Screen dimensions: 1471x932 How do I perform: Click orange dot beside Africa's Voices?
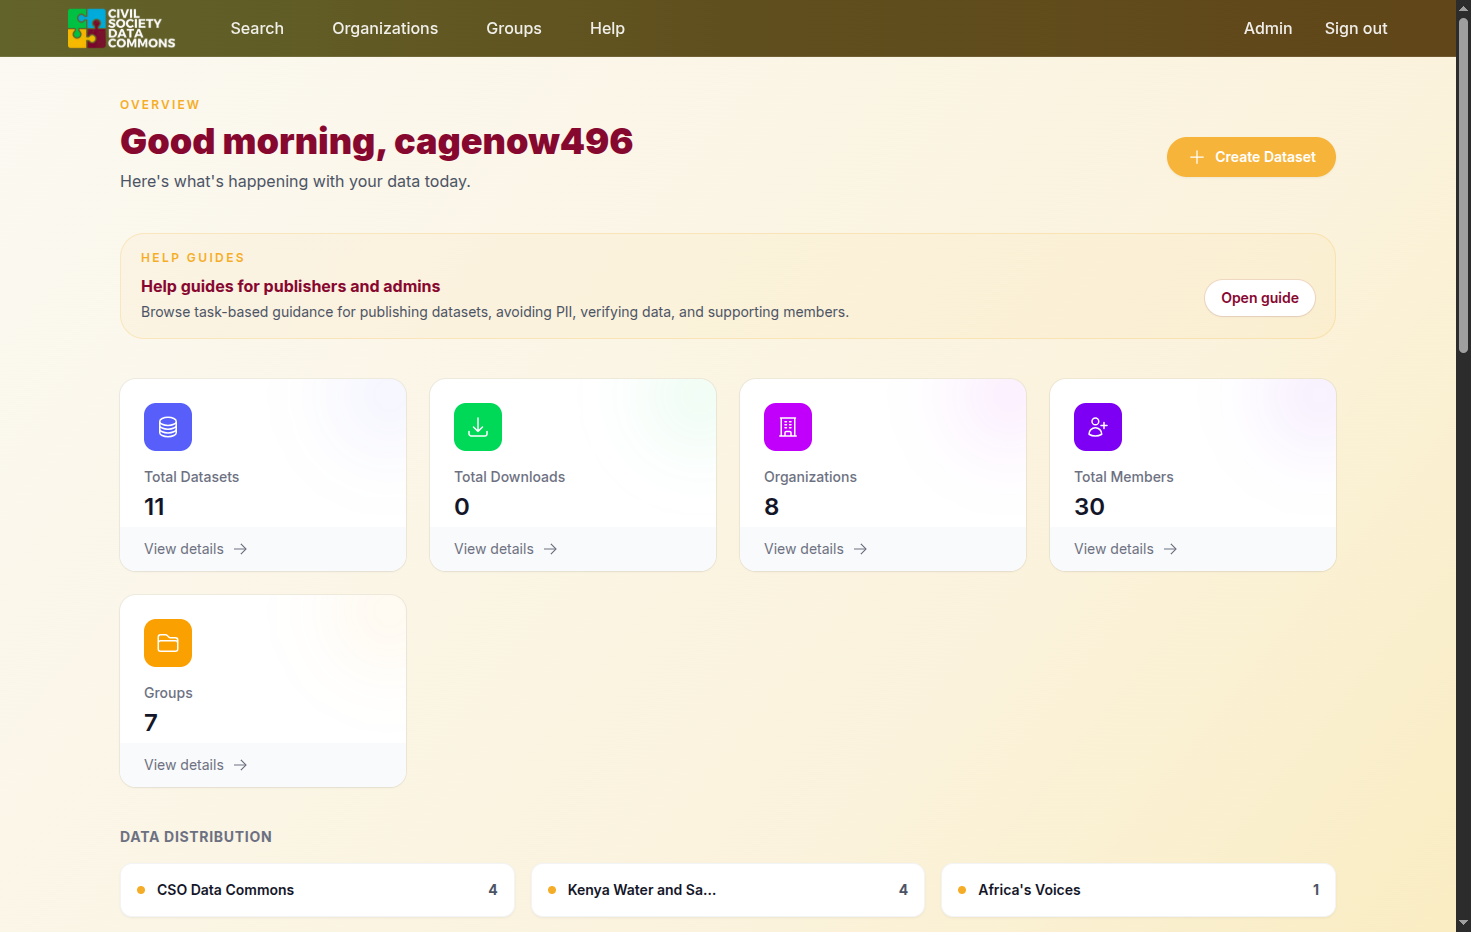962,890
